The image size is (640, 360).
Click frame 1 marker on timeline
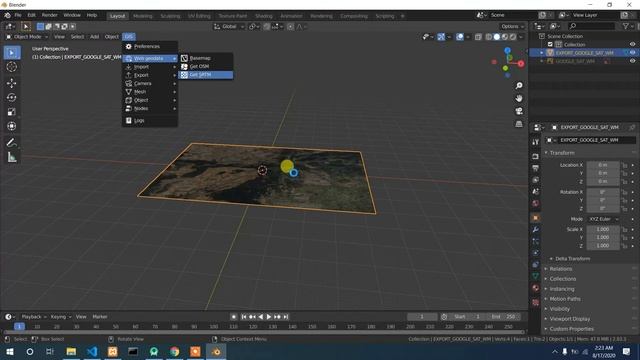point(19,327)
